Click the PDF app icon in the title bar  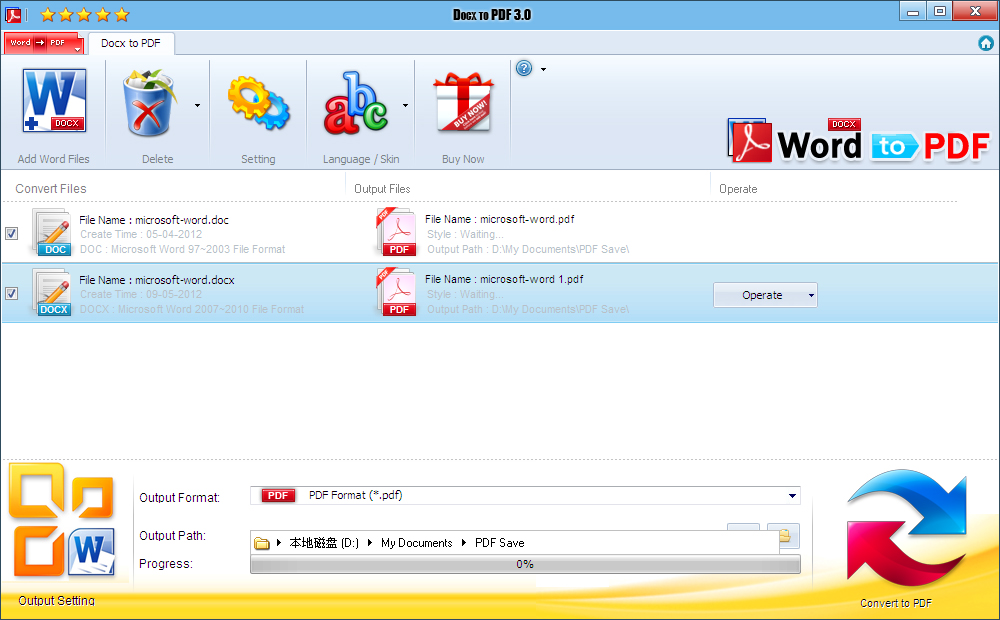(x=13, y=14)
